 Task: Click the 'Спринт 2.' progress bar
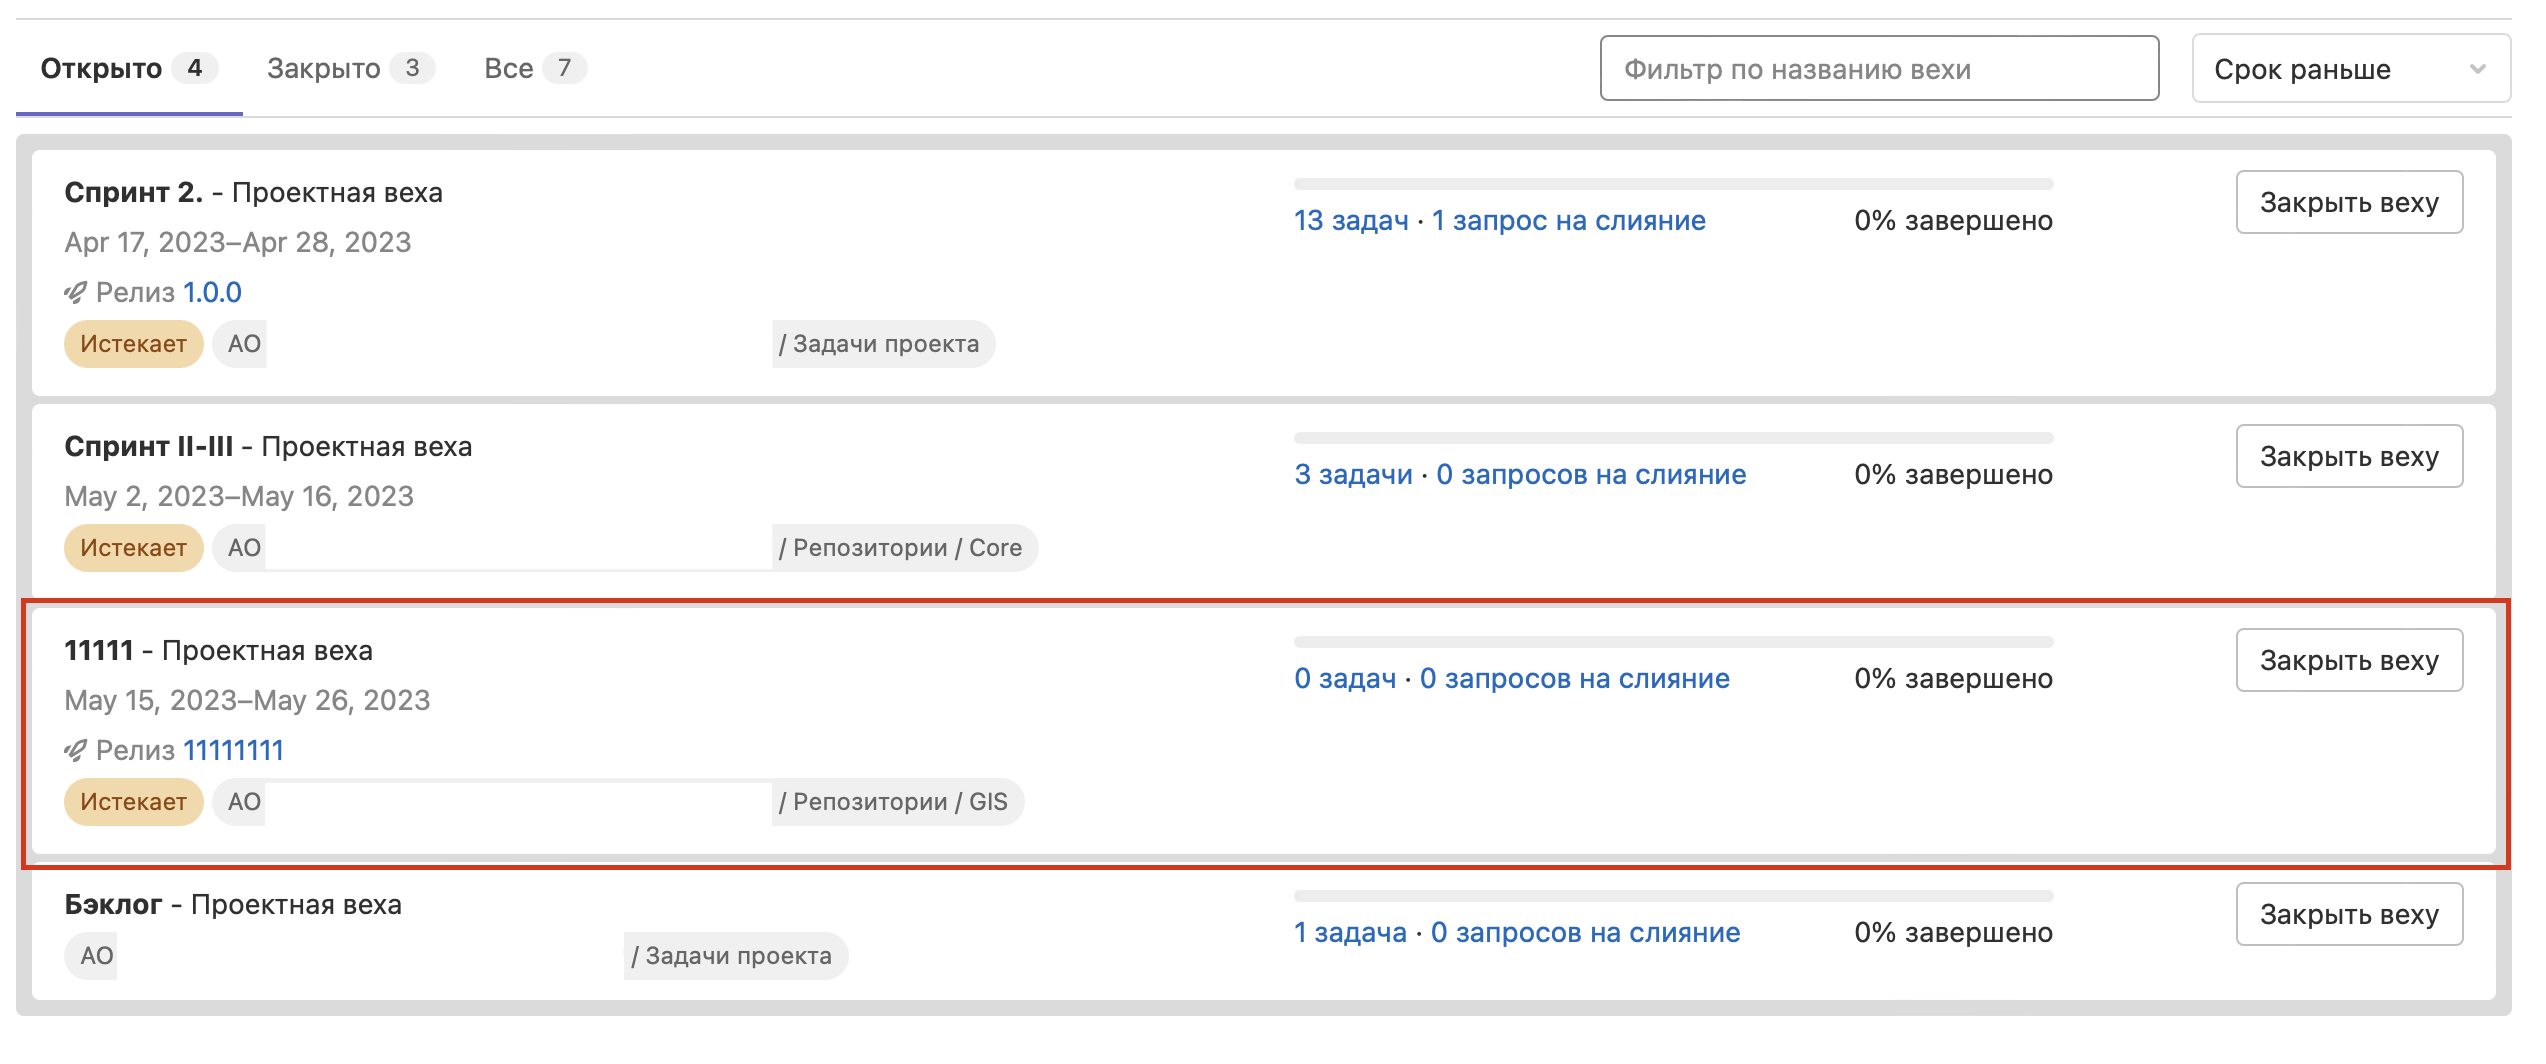click(1672, 185)
